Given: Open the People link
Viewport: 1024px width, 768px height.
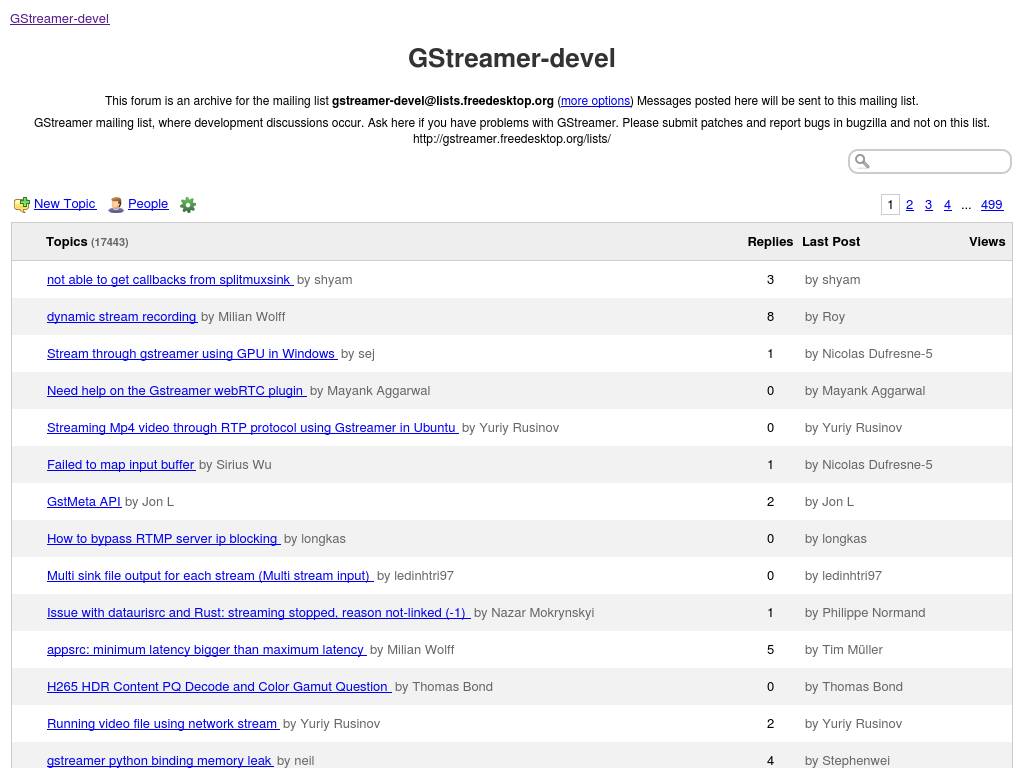Looking at the screenshot, I should [x=148, y=204].
